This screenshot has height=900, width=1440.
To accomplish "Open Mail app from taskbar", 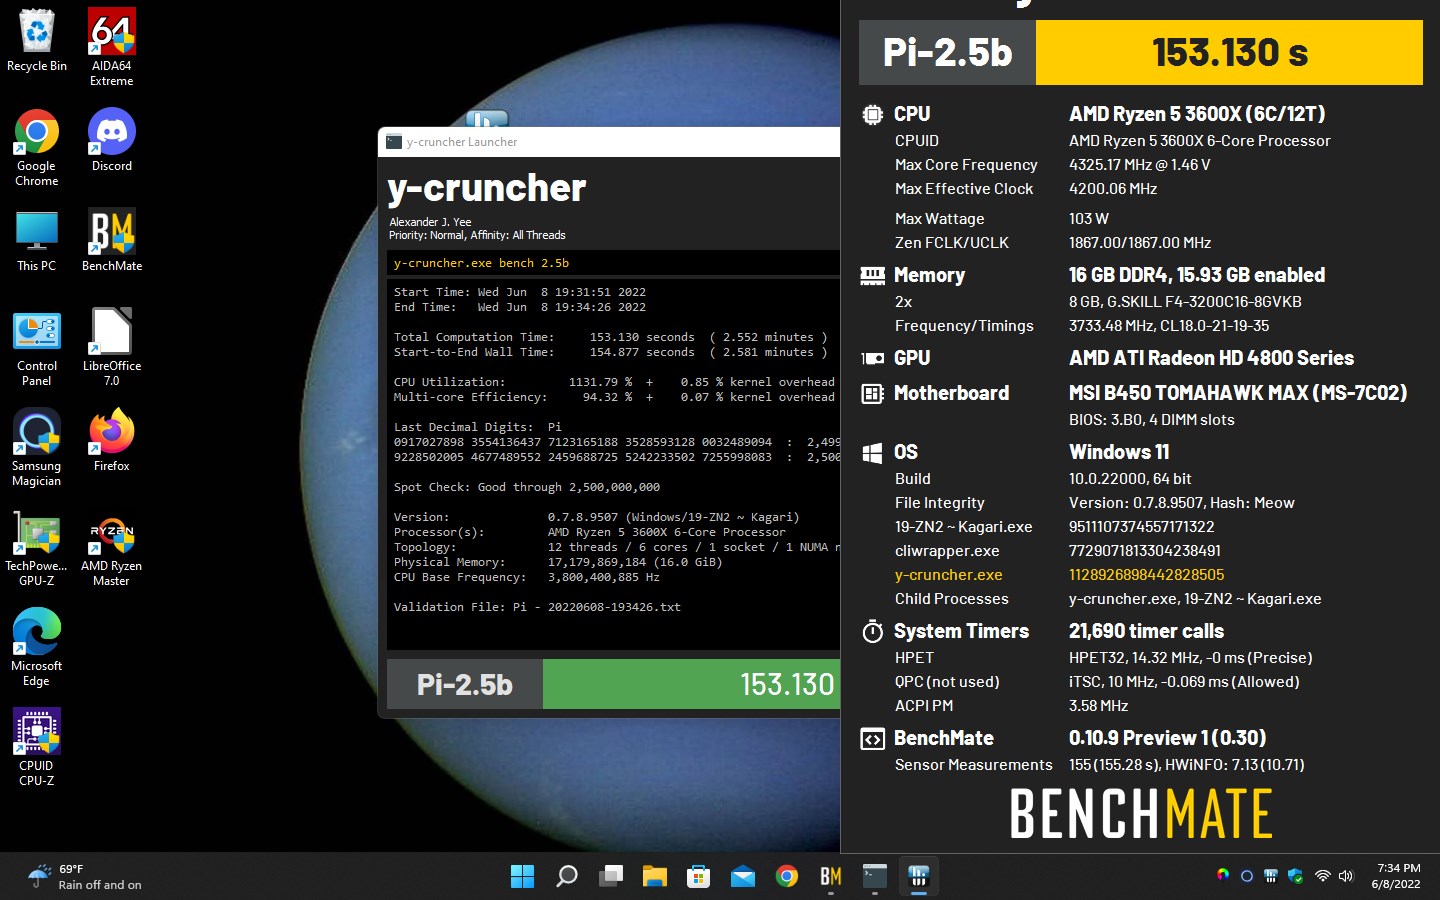I will click(x=742, y=877).
